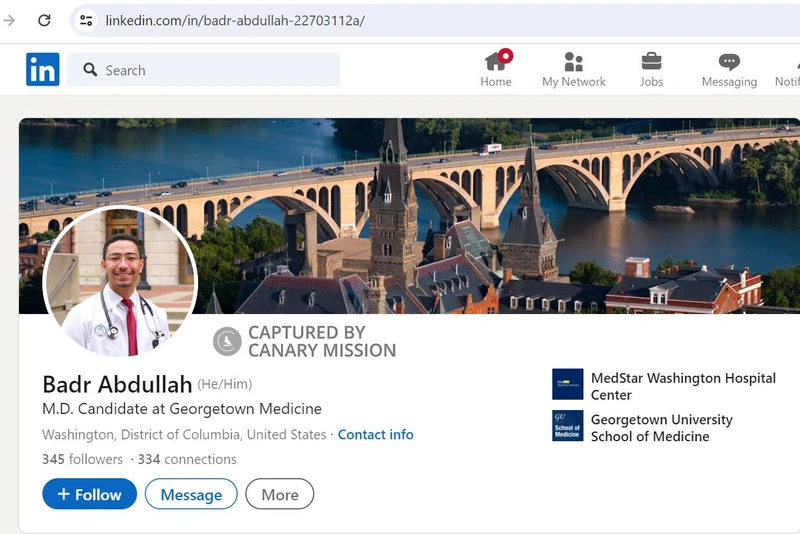Open the site information icon in address bar
This screenshot has width=800, height=534.
pos(86,20)
